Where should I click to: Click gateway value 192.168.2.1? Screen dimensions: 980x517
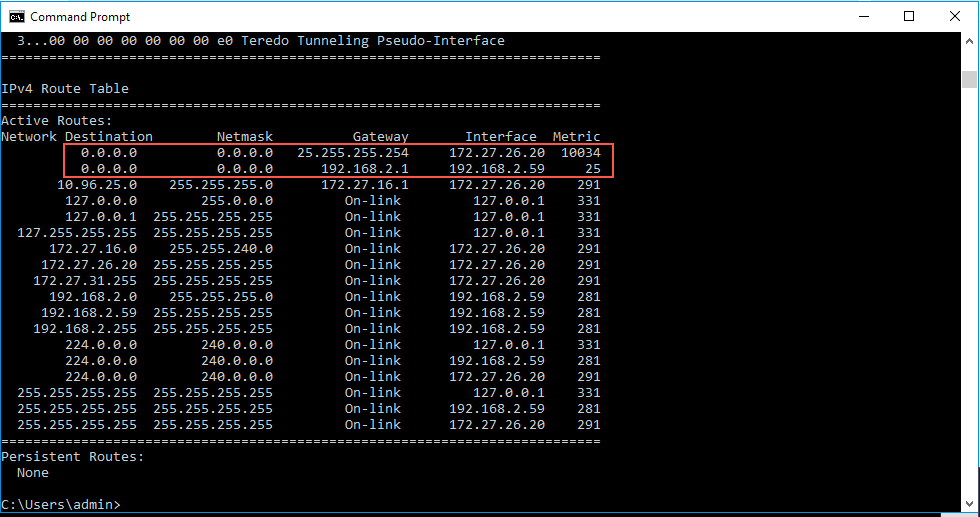point(364,169)
